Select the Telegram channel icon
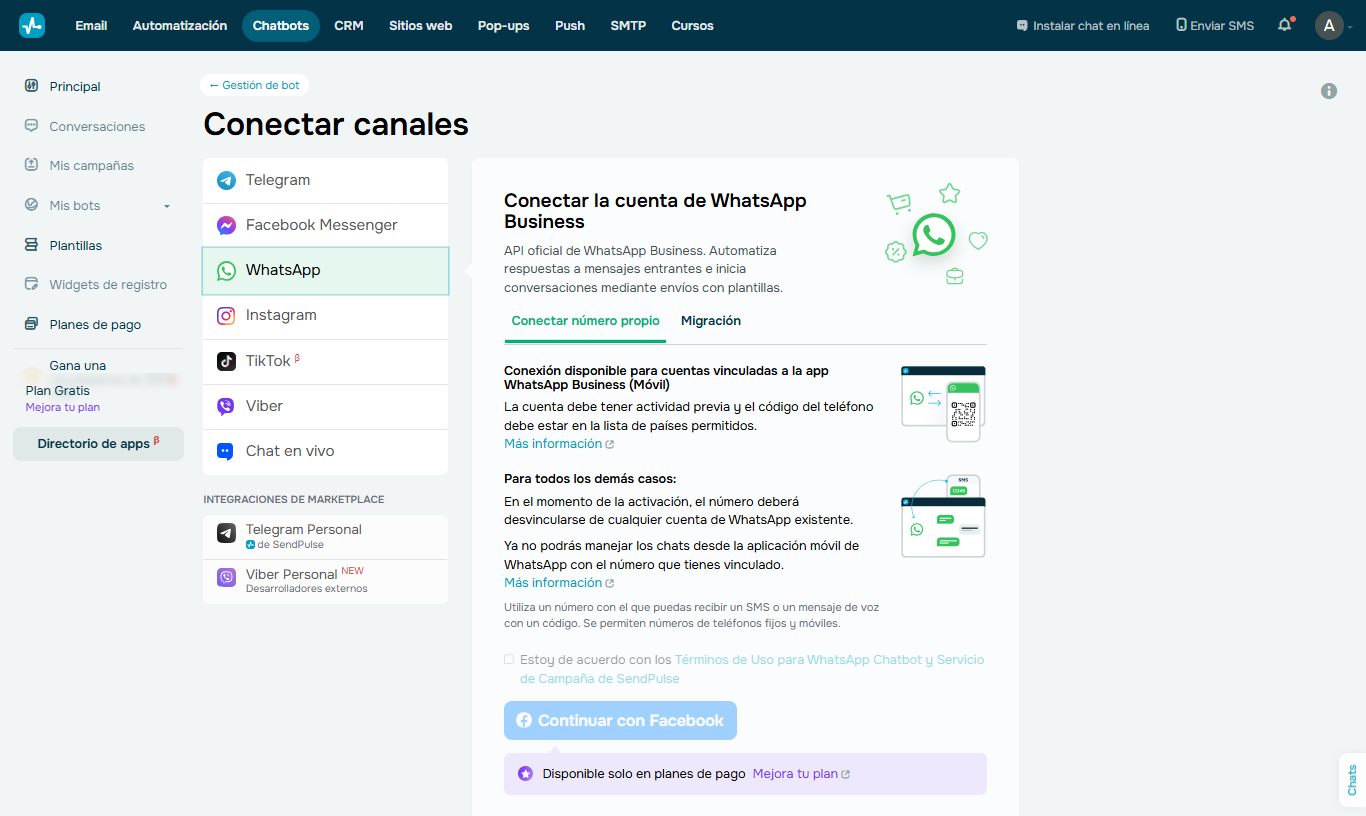Viewport: 1366px width, 816px height. click(x=226, y=180)
